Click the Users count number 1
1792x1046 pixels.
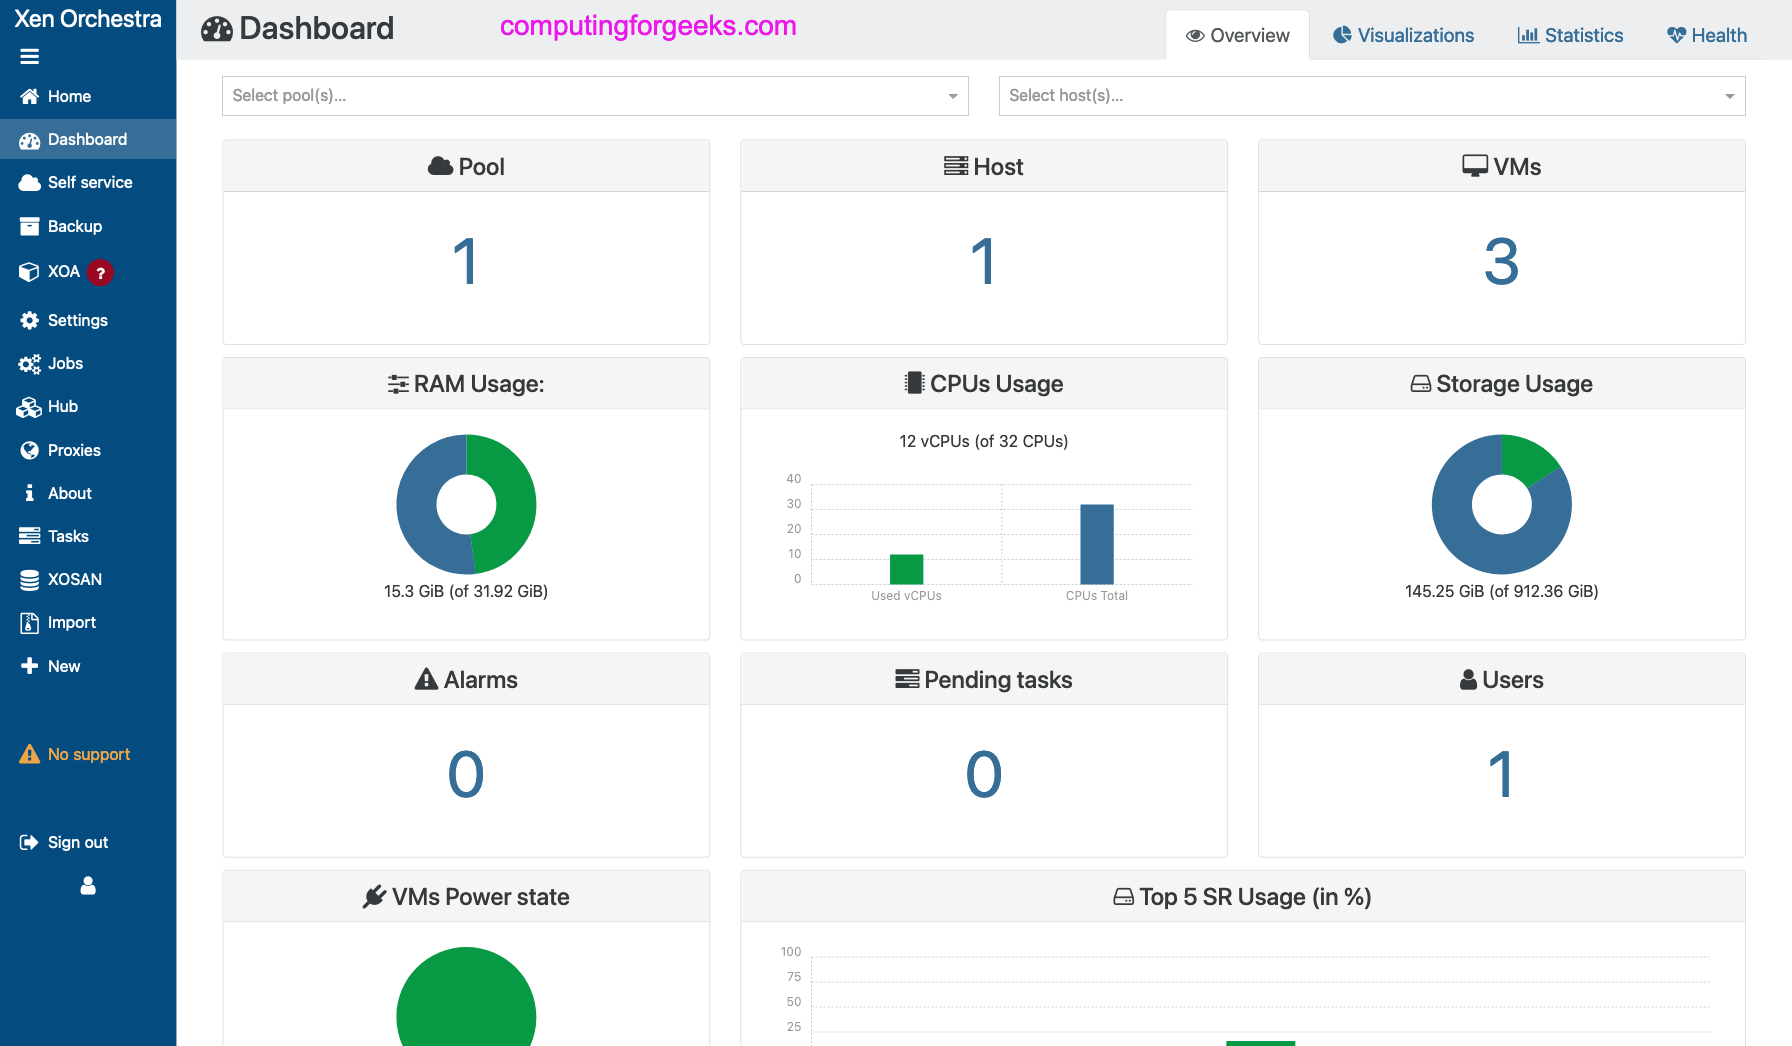click(1502, 775)
